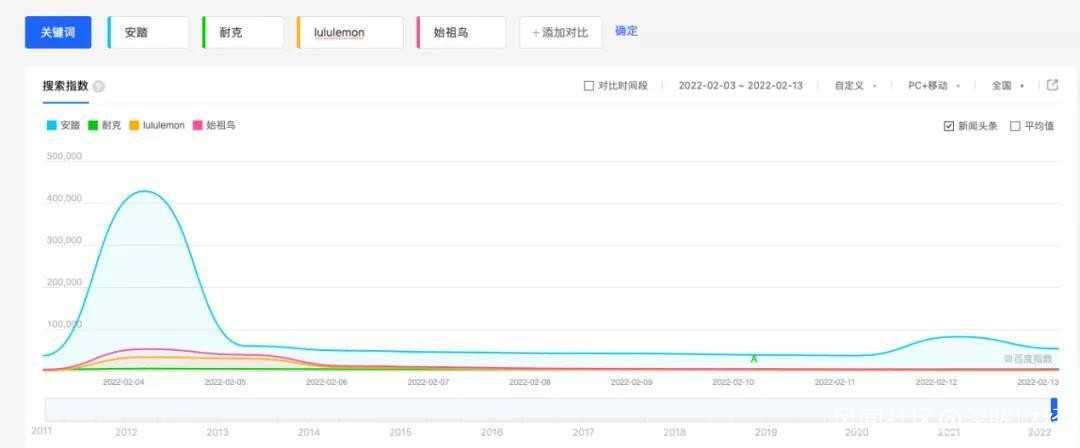Image resolution: width=1080 pixels, height=448 pixels.
Task: Expand the PC+移动 device dropdown
Action: pyautogui.click(x=933, y=85)
